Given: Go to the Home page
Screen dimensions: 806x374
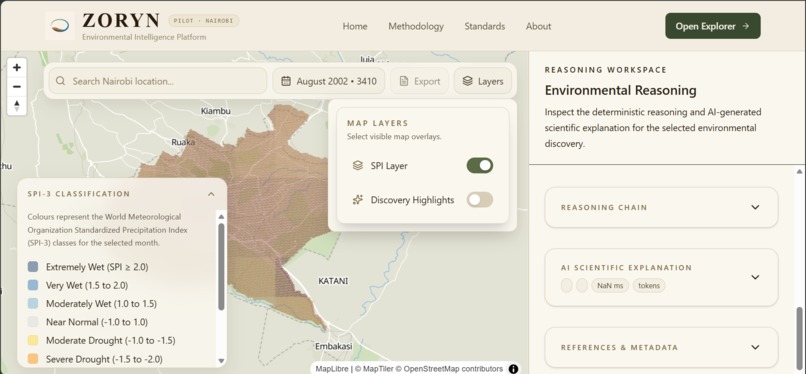Looking at the screenshot, I should click(355, 26).
